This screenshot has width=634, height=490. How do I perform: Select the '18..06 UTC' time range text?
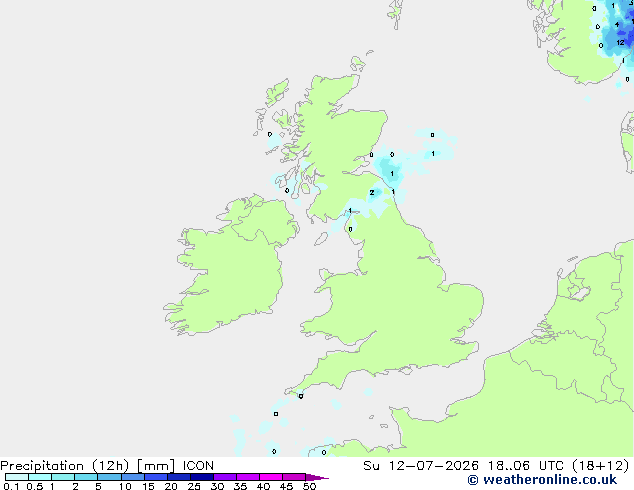pyautogui.click(x=525, y=466)
